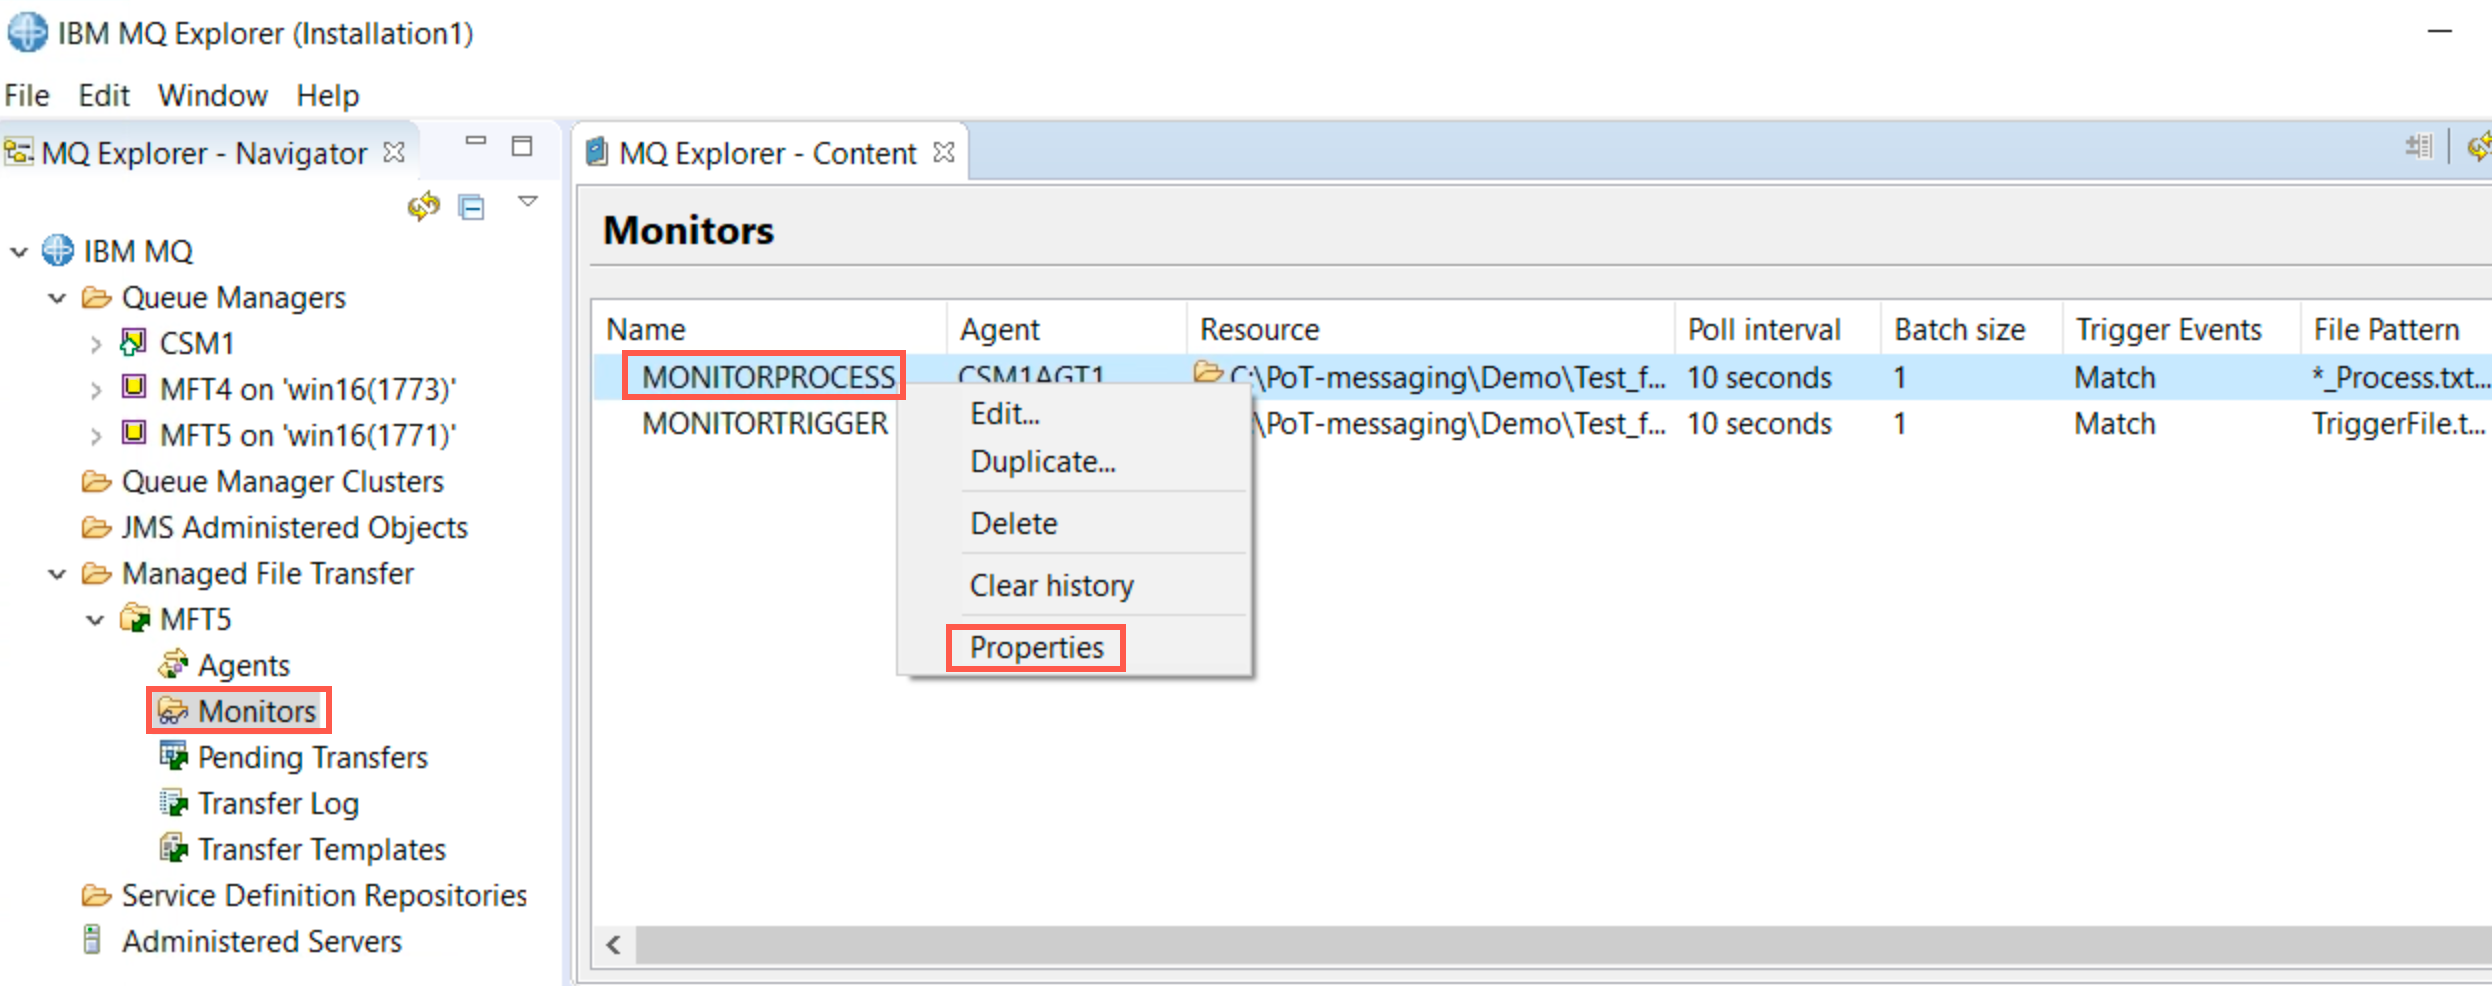Sort by the Poll interval column header
2492x986 pixels.
(1778, 329)
